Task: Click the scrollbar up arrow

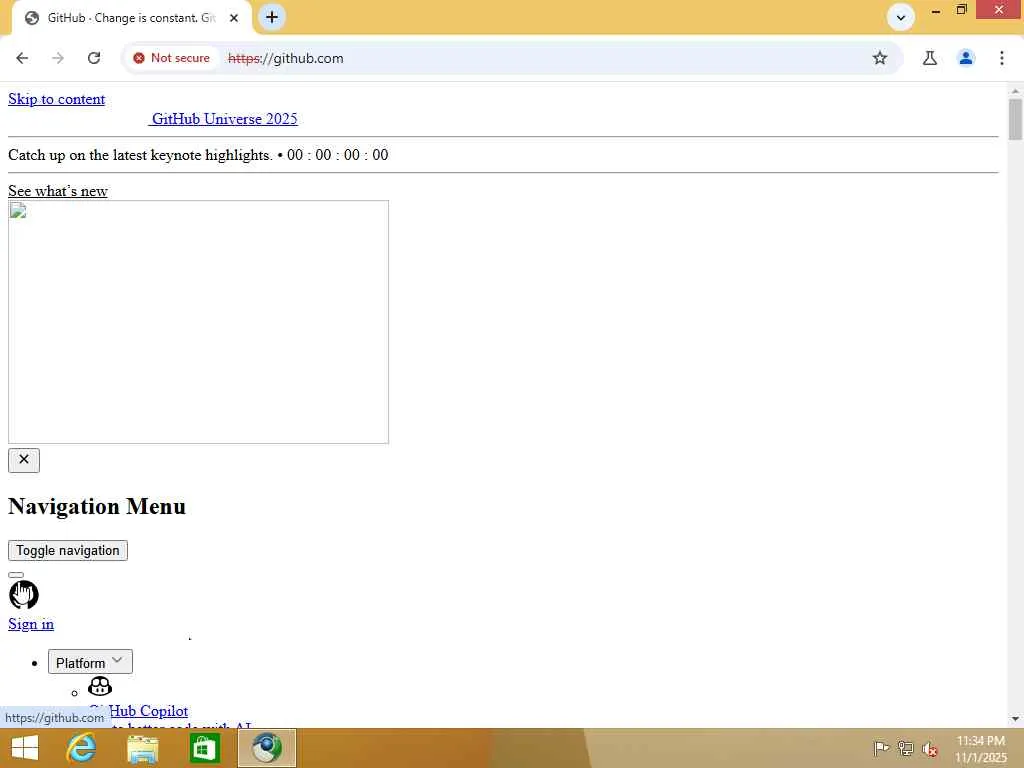Action: [1015, 91]
